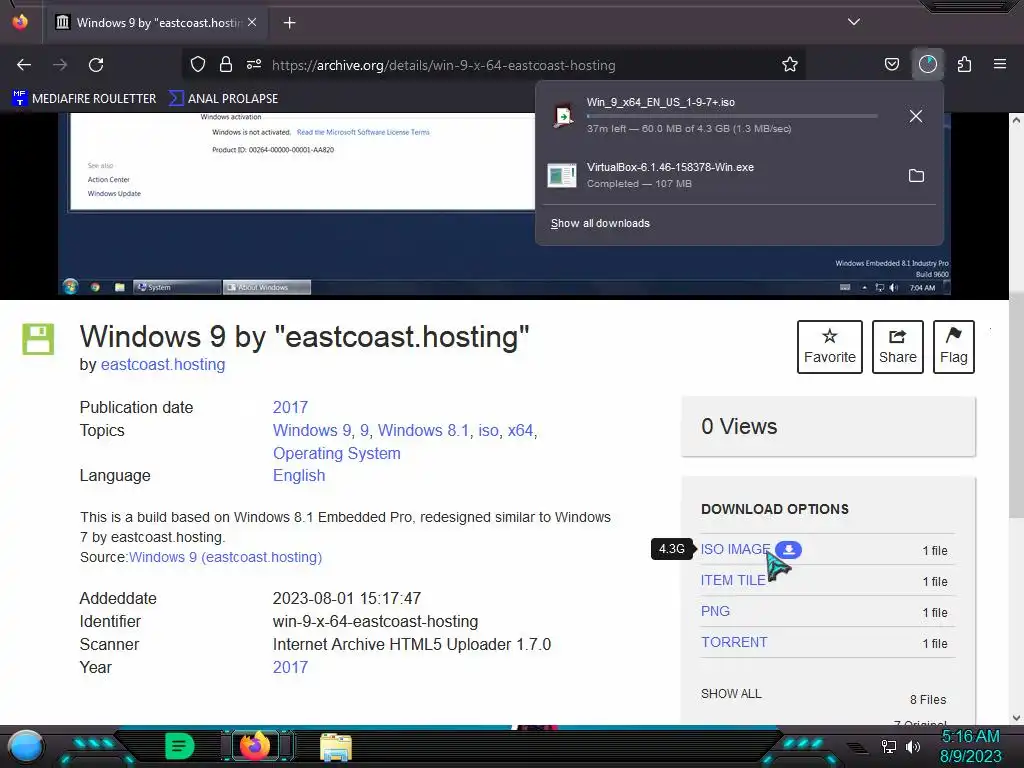Open a new browser tab
This screenshot has height=768, width=1024.
(289, 23)
